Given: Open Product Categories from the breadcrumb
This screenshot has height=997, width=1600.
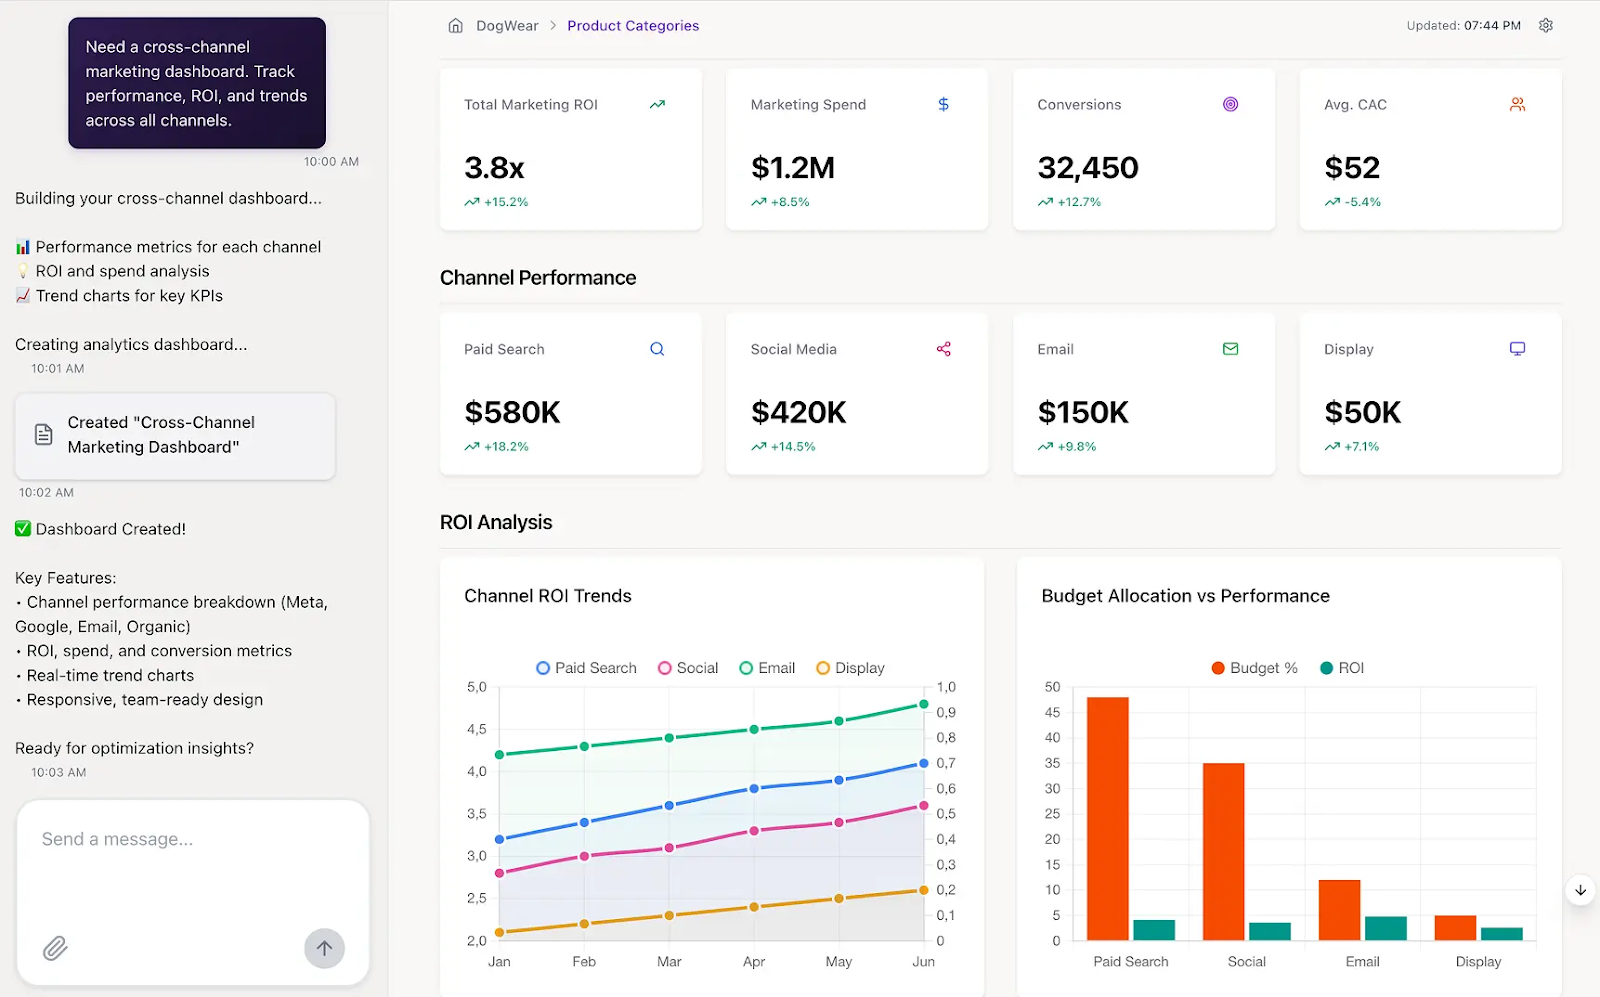Looking at the screenshot, I should [x=633, y=25].
